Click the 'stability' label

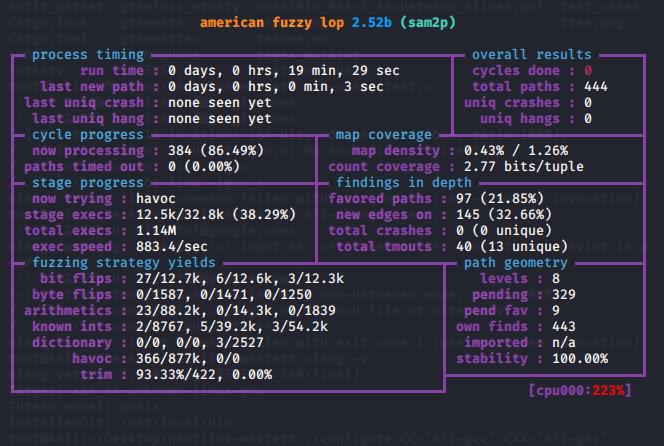point(492,359)
